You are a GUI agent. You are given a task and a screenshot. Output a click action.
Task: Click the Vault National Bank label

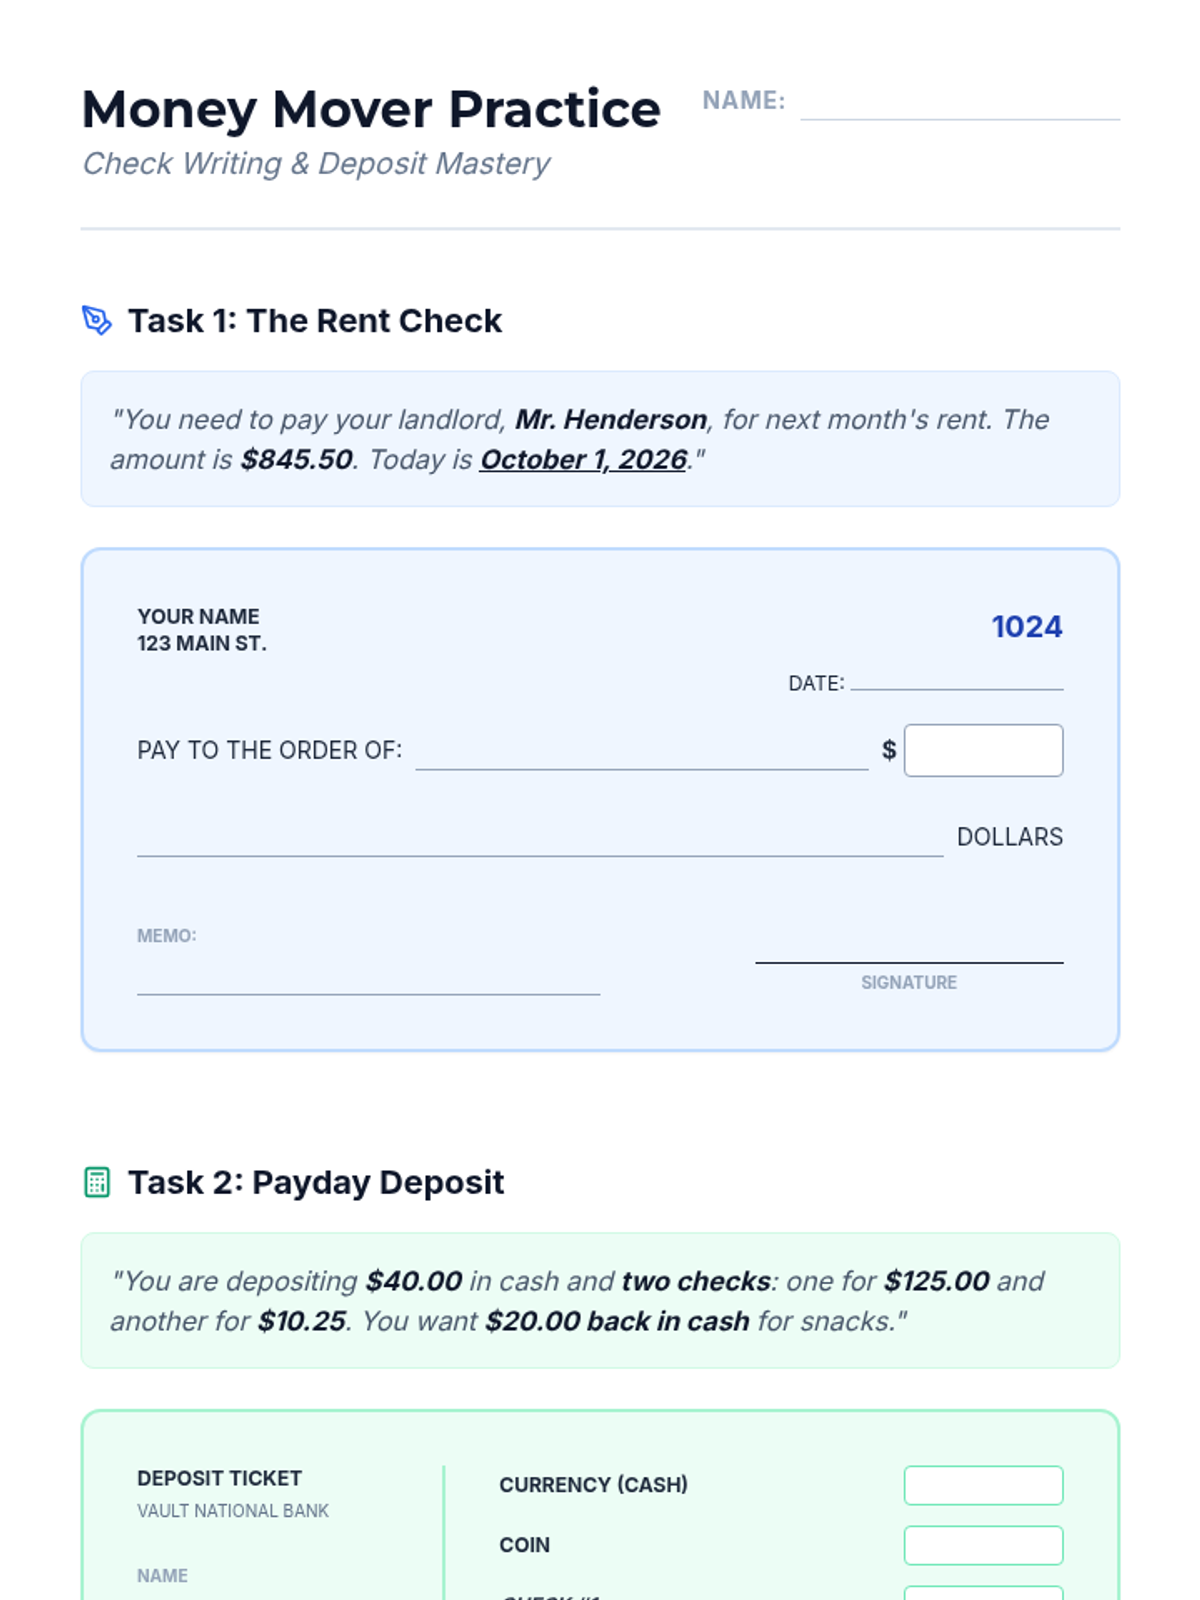tap(233, 1511)
